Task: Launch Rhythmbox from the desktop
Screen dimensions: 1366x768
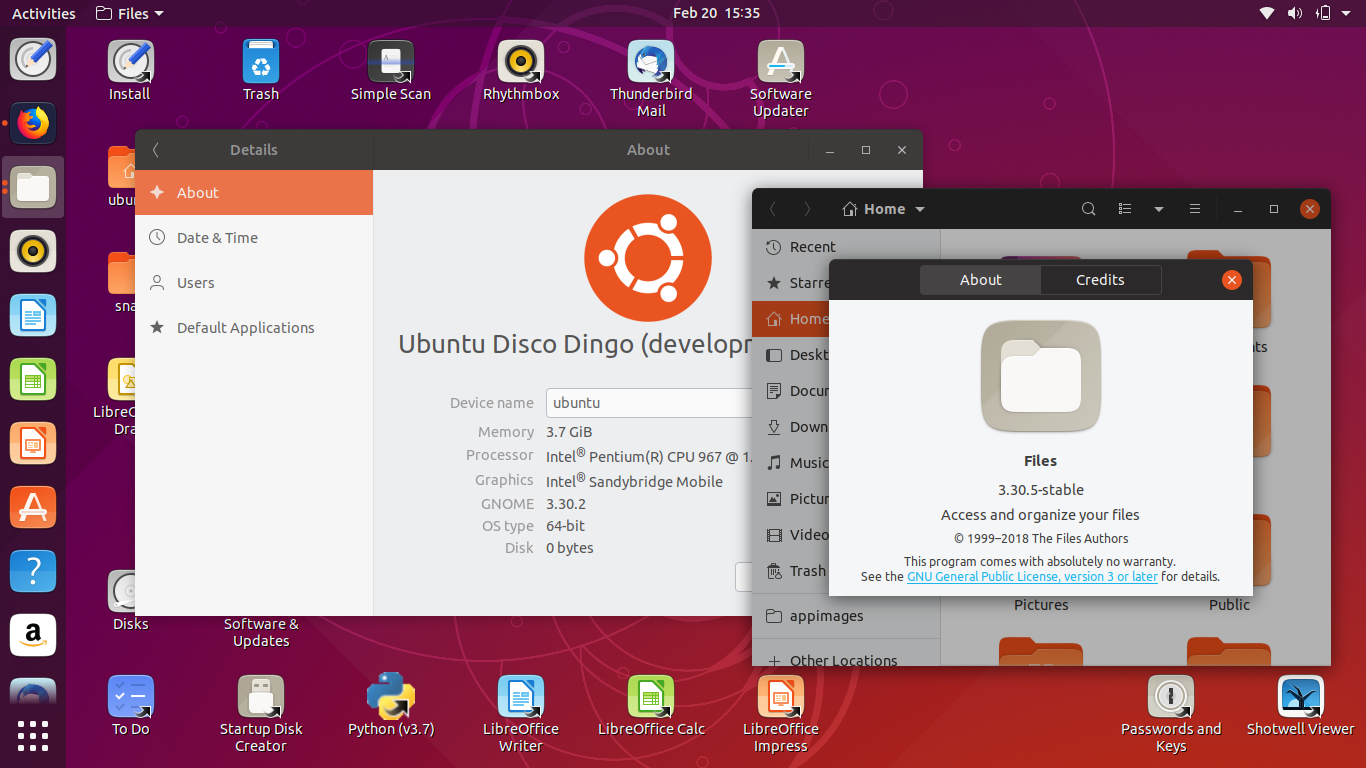Action: pyautogui.click(x=520, y=62)
